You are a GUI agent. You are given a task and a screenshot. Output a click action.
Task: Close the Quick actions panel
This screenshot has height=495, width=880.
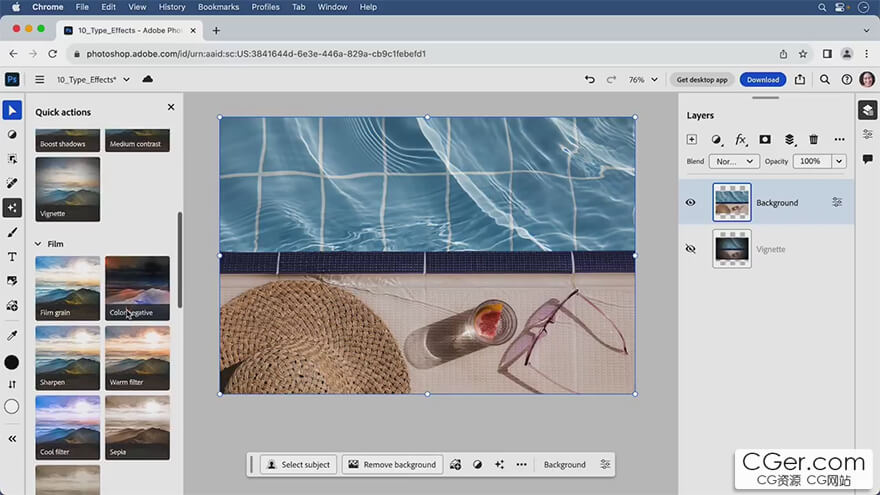coord(171,107)
